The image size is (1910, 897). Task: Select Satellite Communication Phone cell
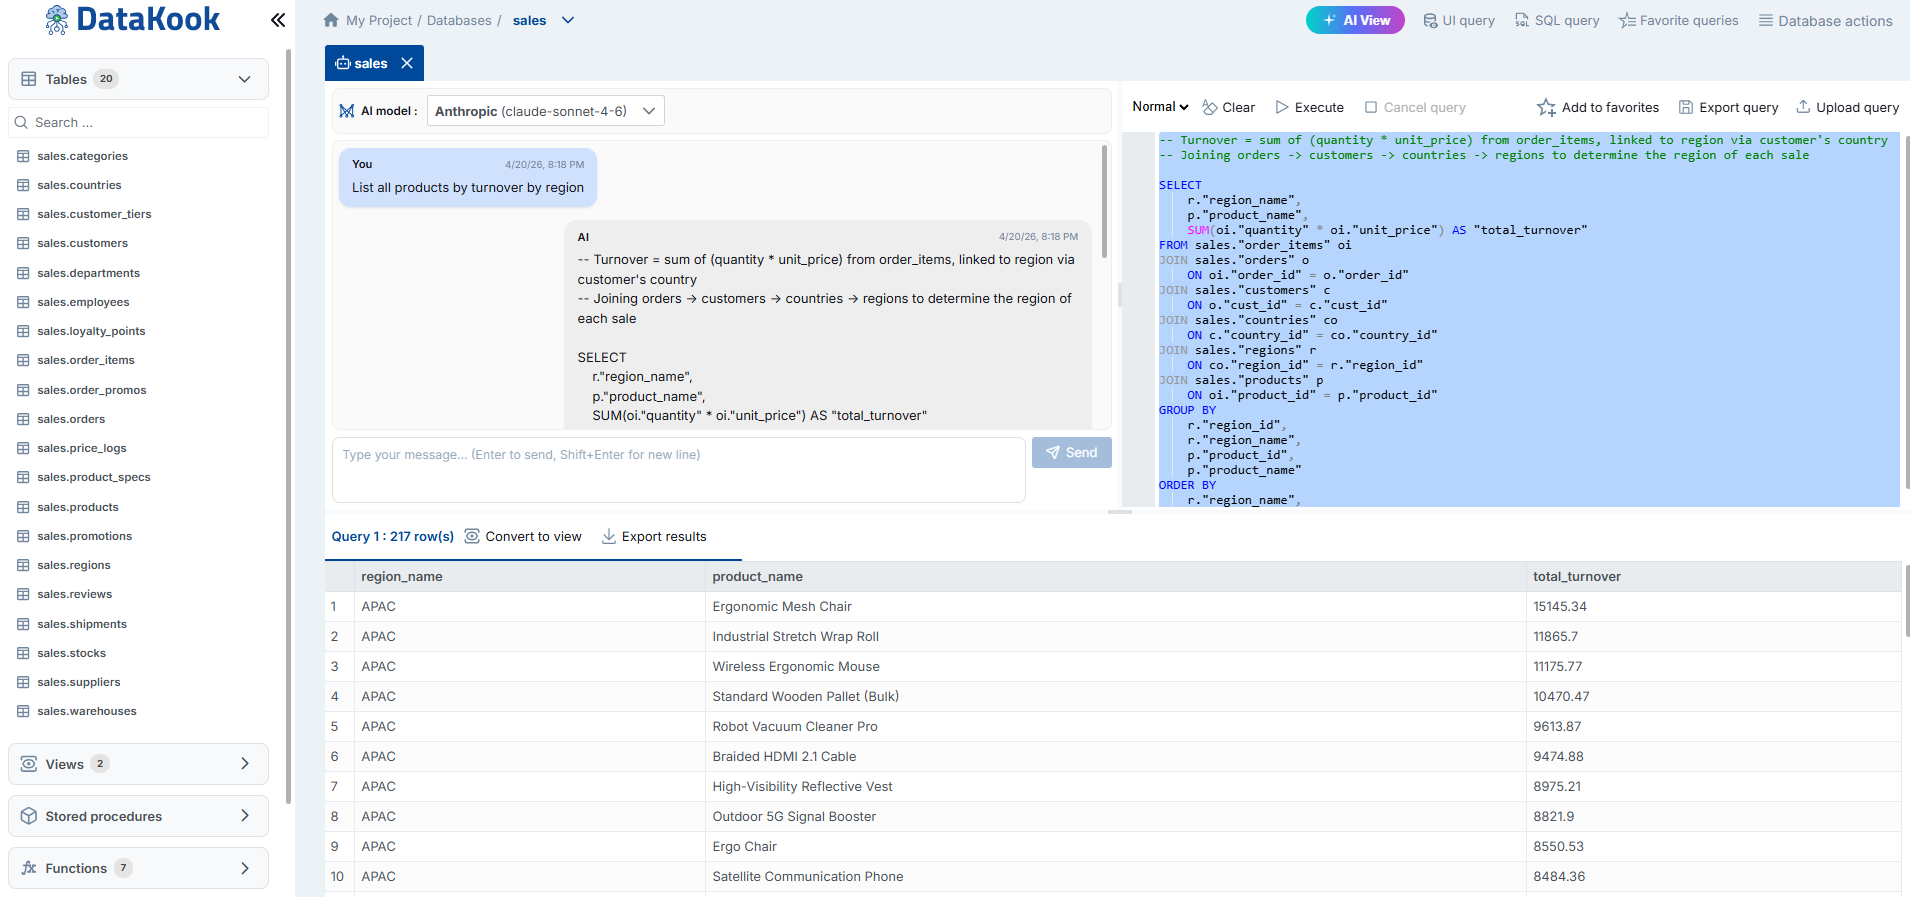coord(1115,876)
